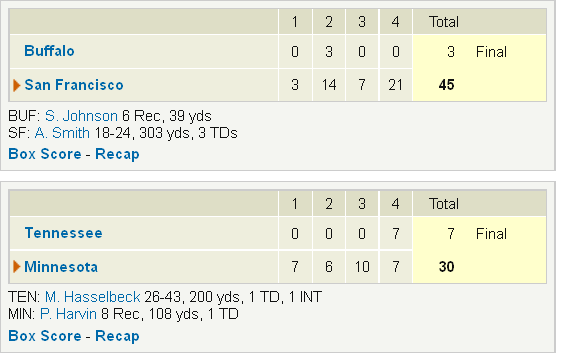Viewport: 561px width, 361px height.
Task: View M. Hasselbeck player page
Action: tap(93, 297)
